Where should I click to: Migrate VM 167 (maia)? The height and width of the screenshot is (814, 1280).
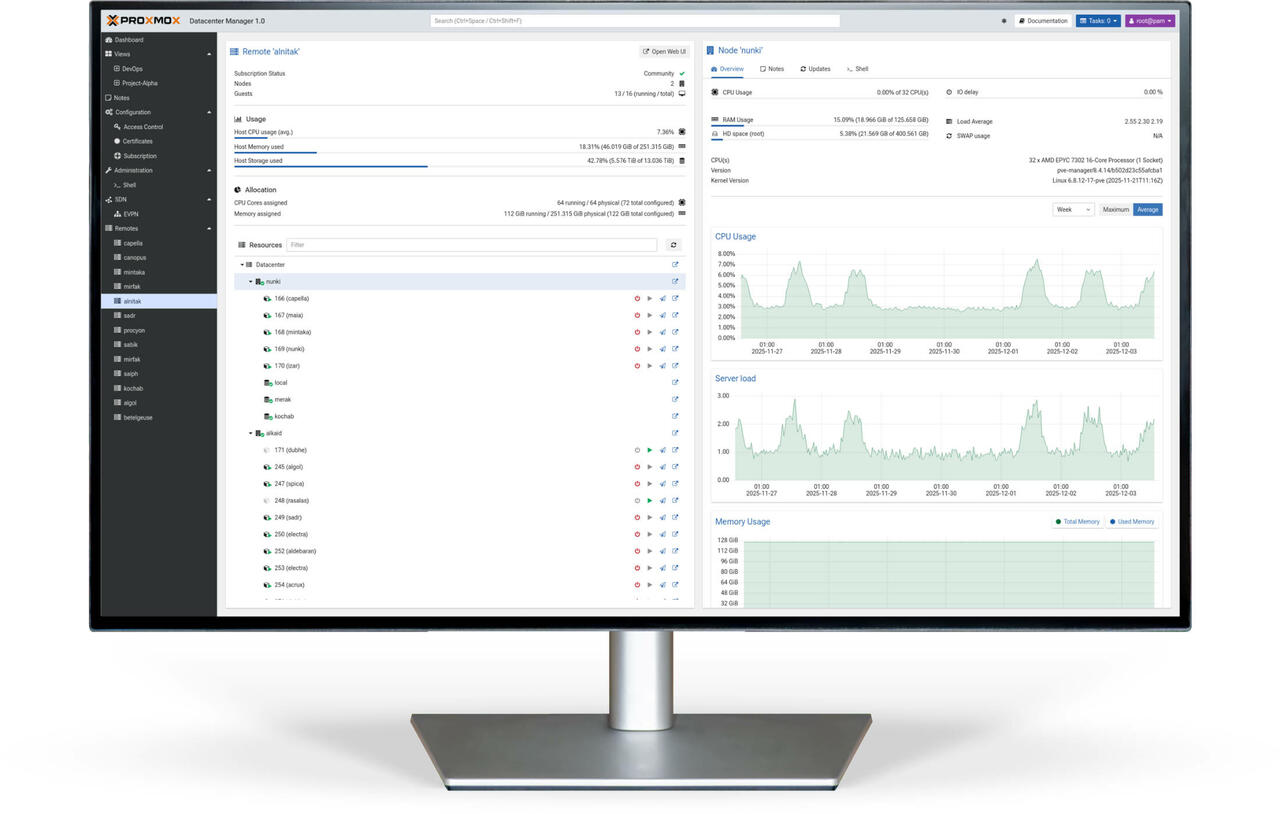pos(662,315)
